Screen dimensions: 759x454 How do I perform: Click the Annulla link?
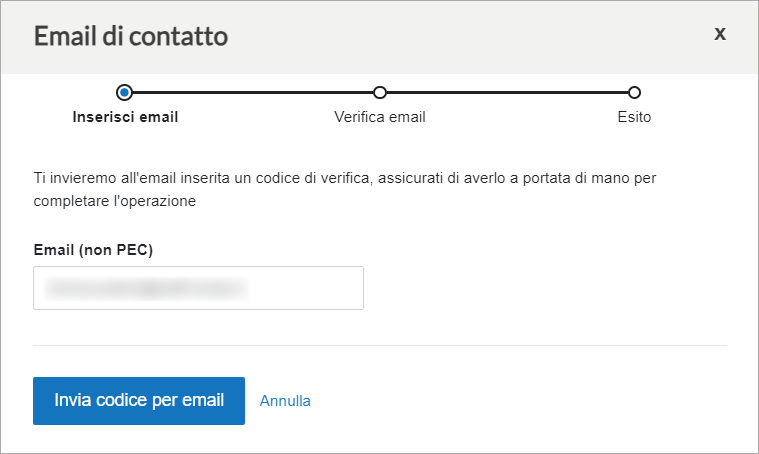coord(285,401)
